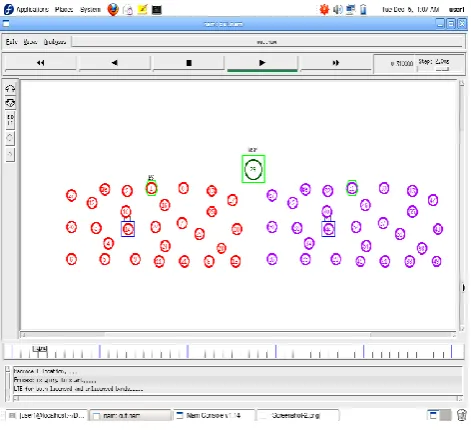The height and width of the screenshot is (430, 471).
Task: Click the user1 label in top panel
Action: 456,9
